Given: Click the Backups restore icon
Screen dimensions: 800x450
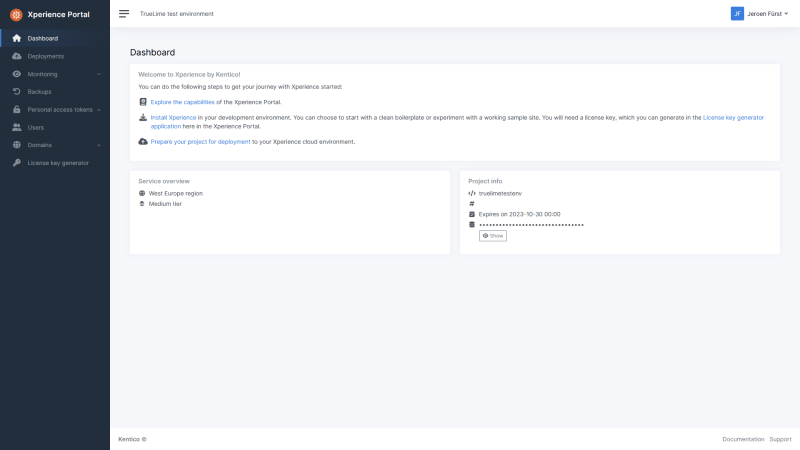Looking at the screenshot, I should pos(17,92).
